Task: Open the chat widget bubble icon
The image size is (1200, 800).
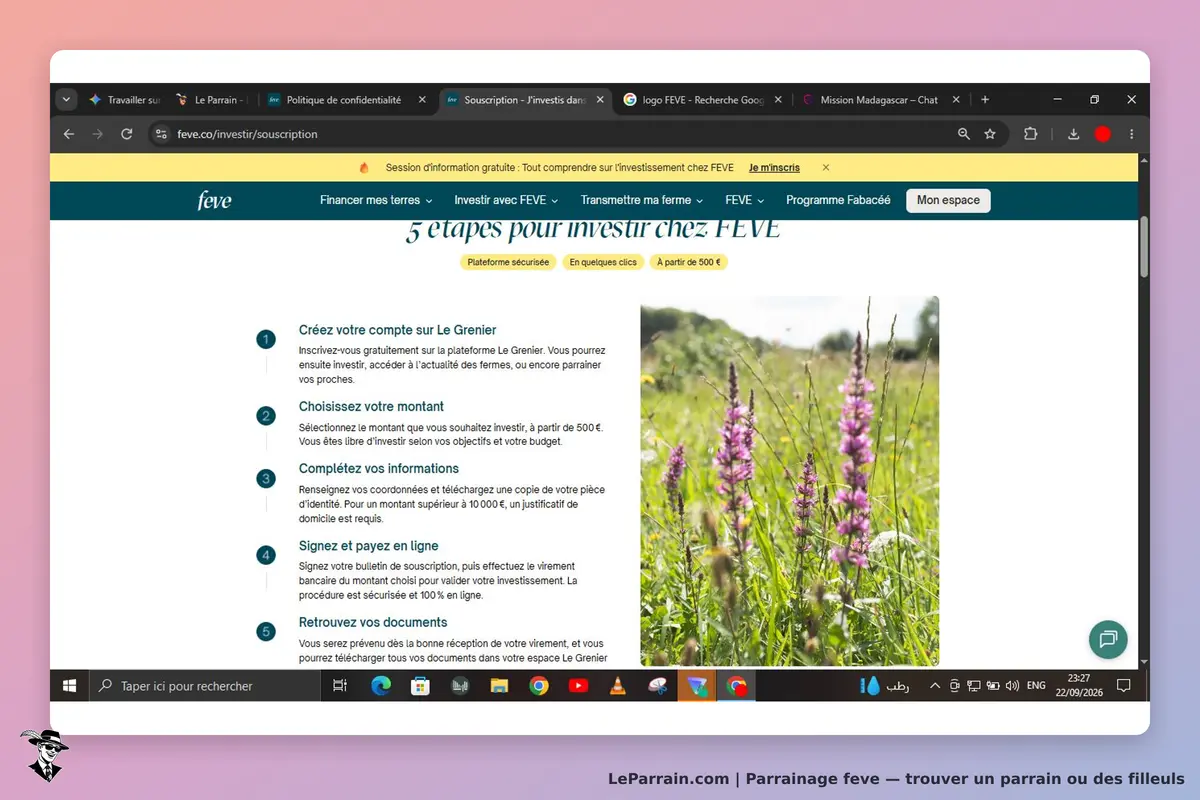Action: (1108, 639)
